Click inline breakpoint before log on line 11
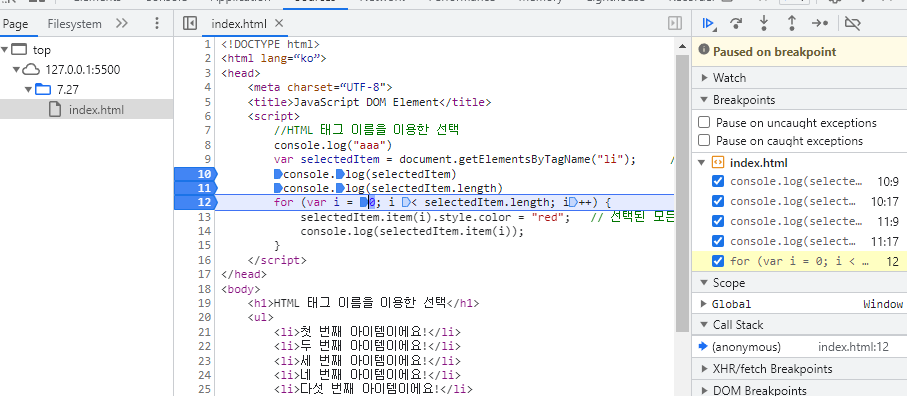 pos(340,188)
